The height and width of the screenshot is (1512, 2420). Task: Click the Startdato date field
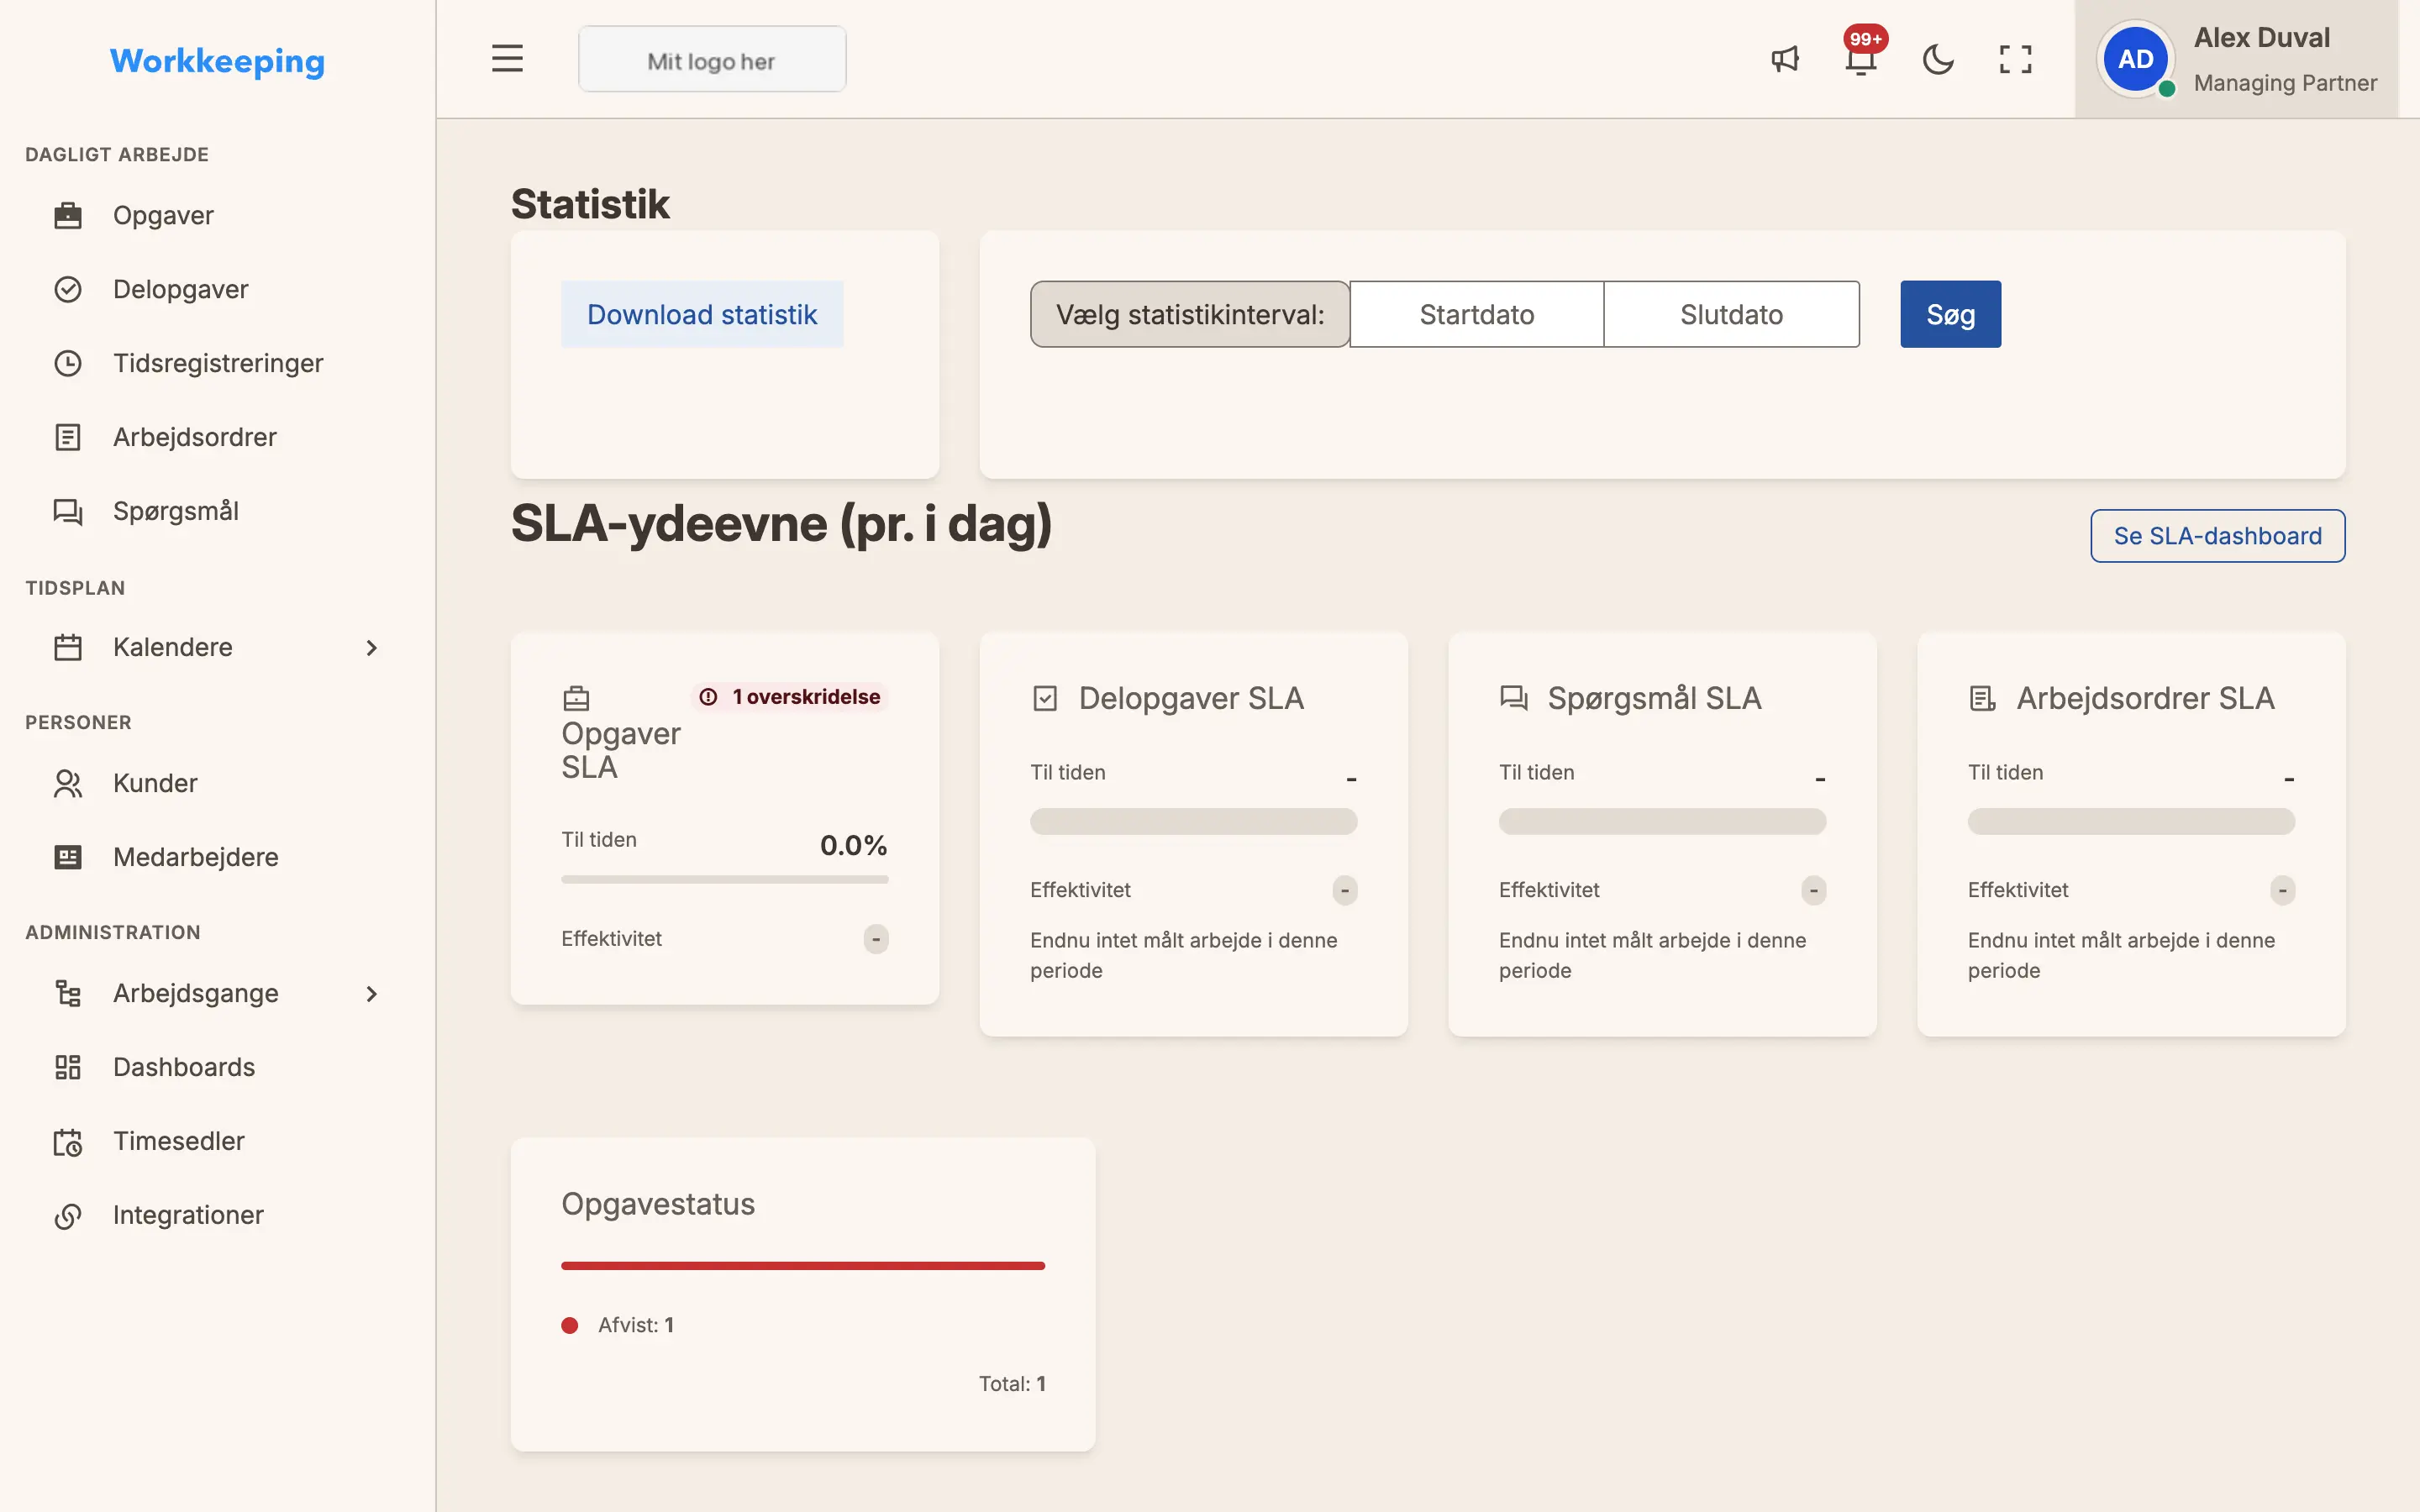(1477, 314)
